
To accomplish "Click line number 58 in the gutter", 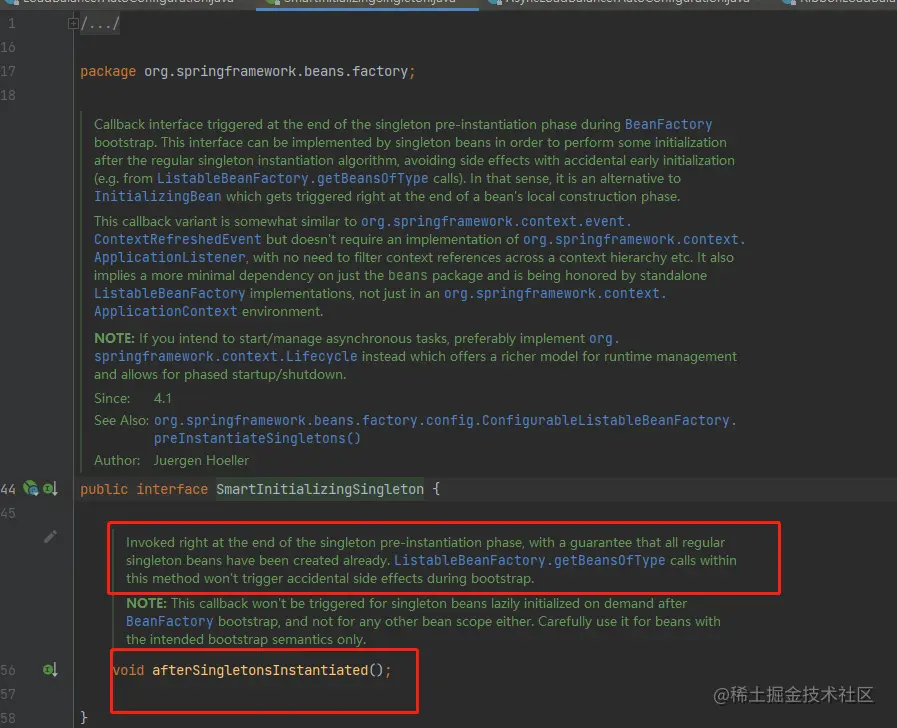I will point(8,717).
